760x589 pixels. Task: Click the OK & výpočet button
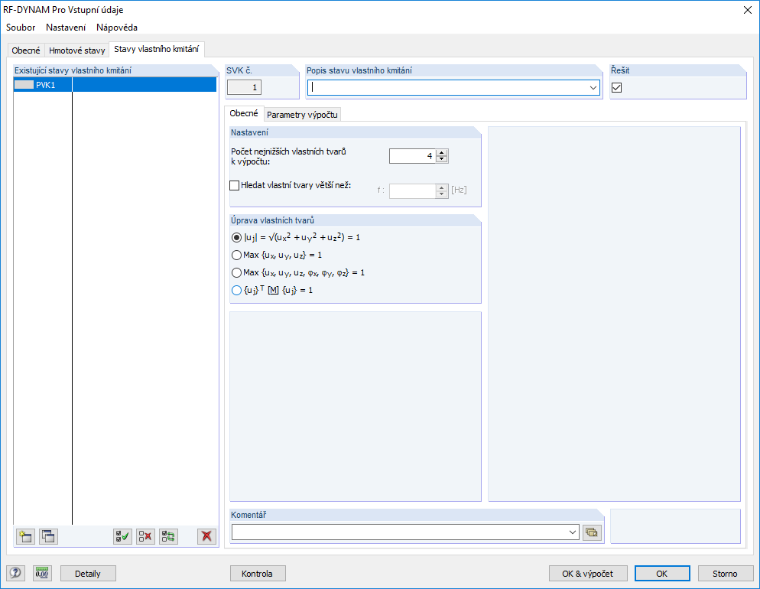pos(588,573)
